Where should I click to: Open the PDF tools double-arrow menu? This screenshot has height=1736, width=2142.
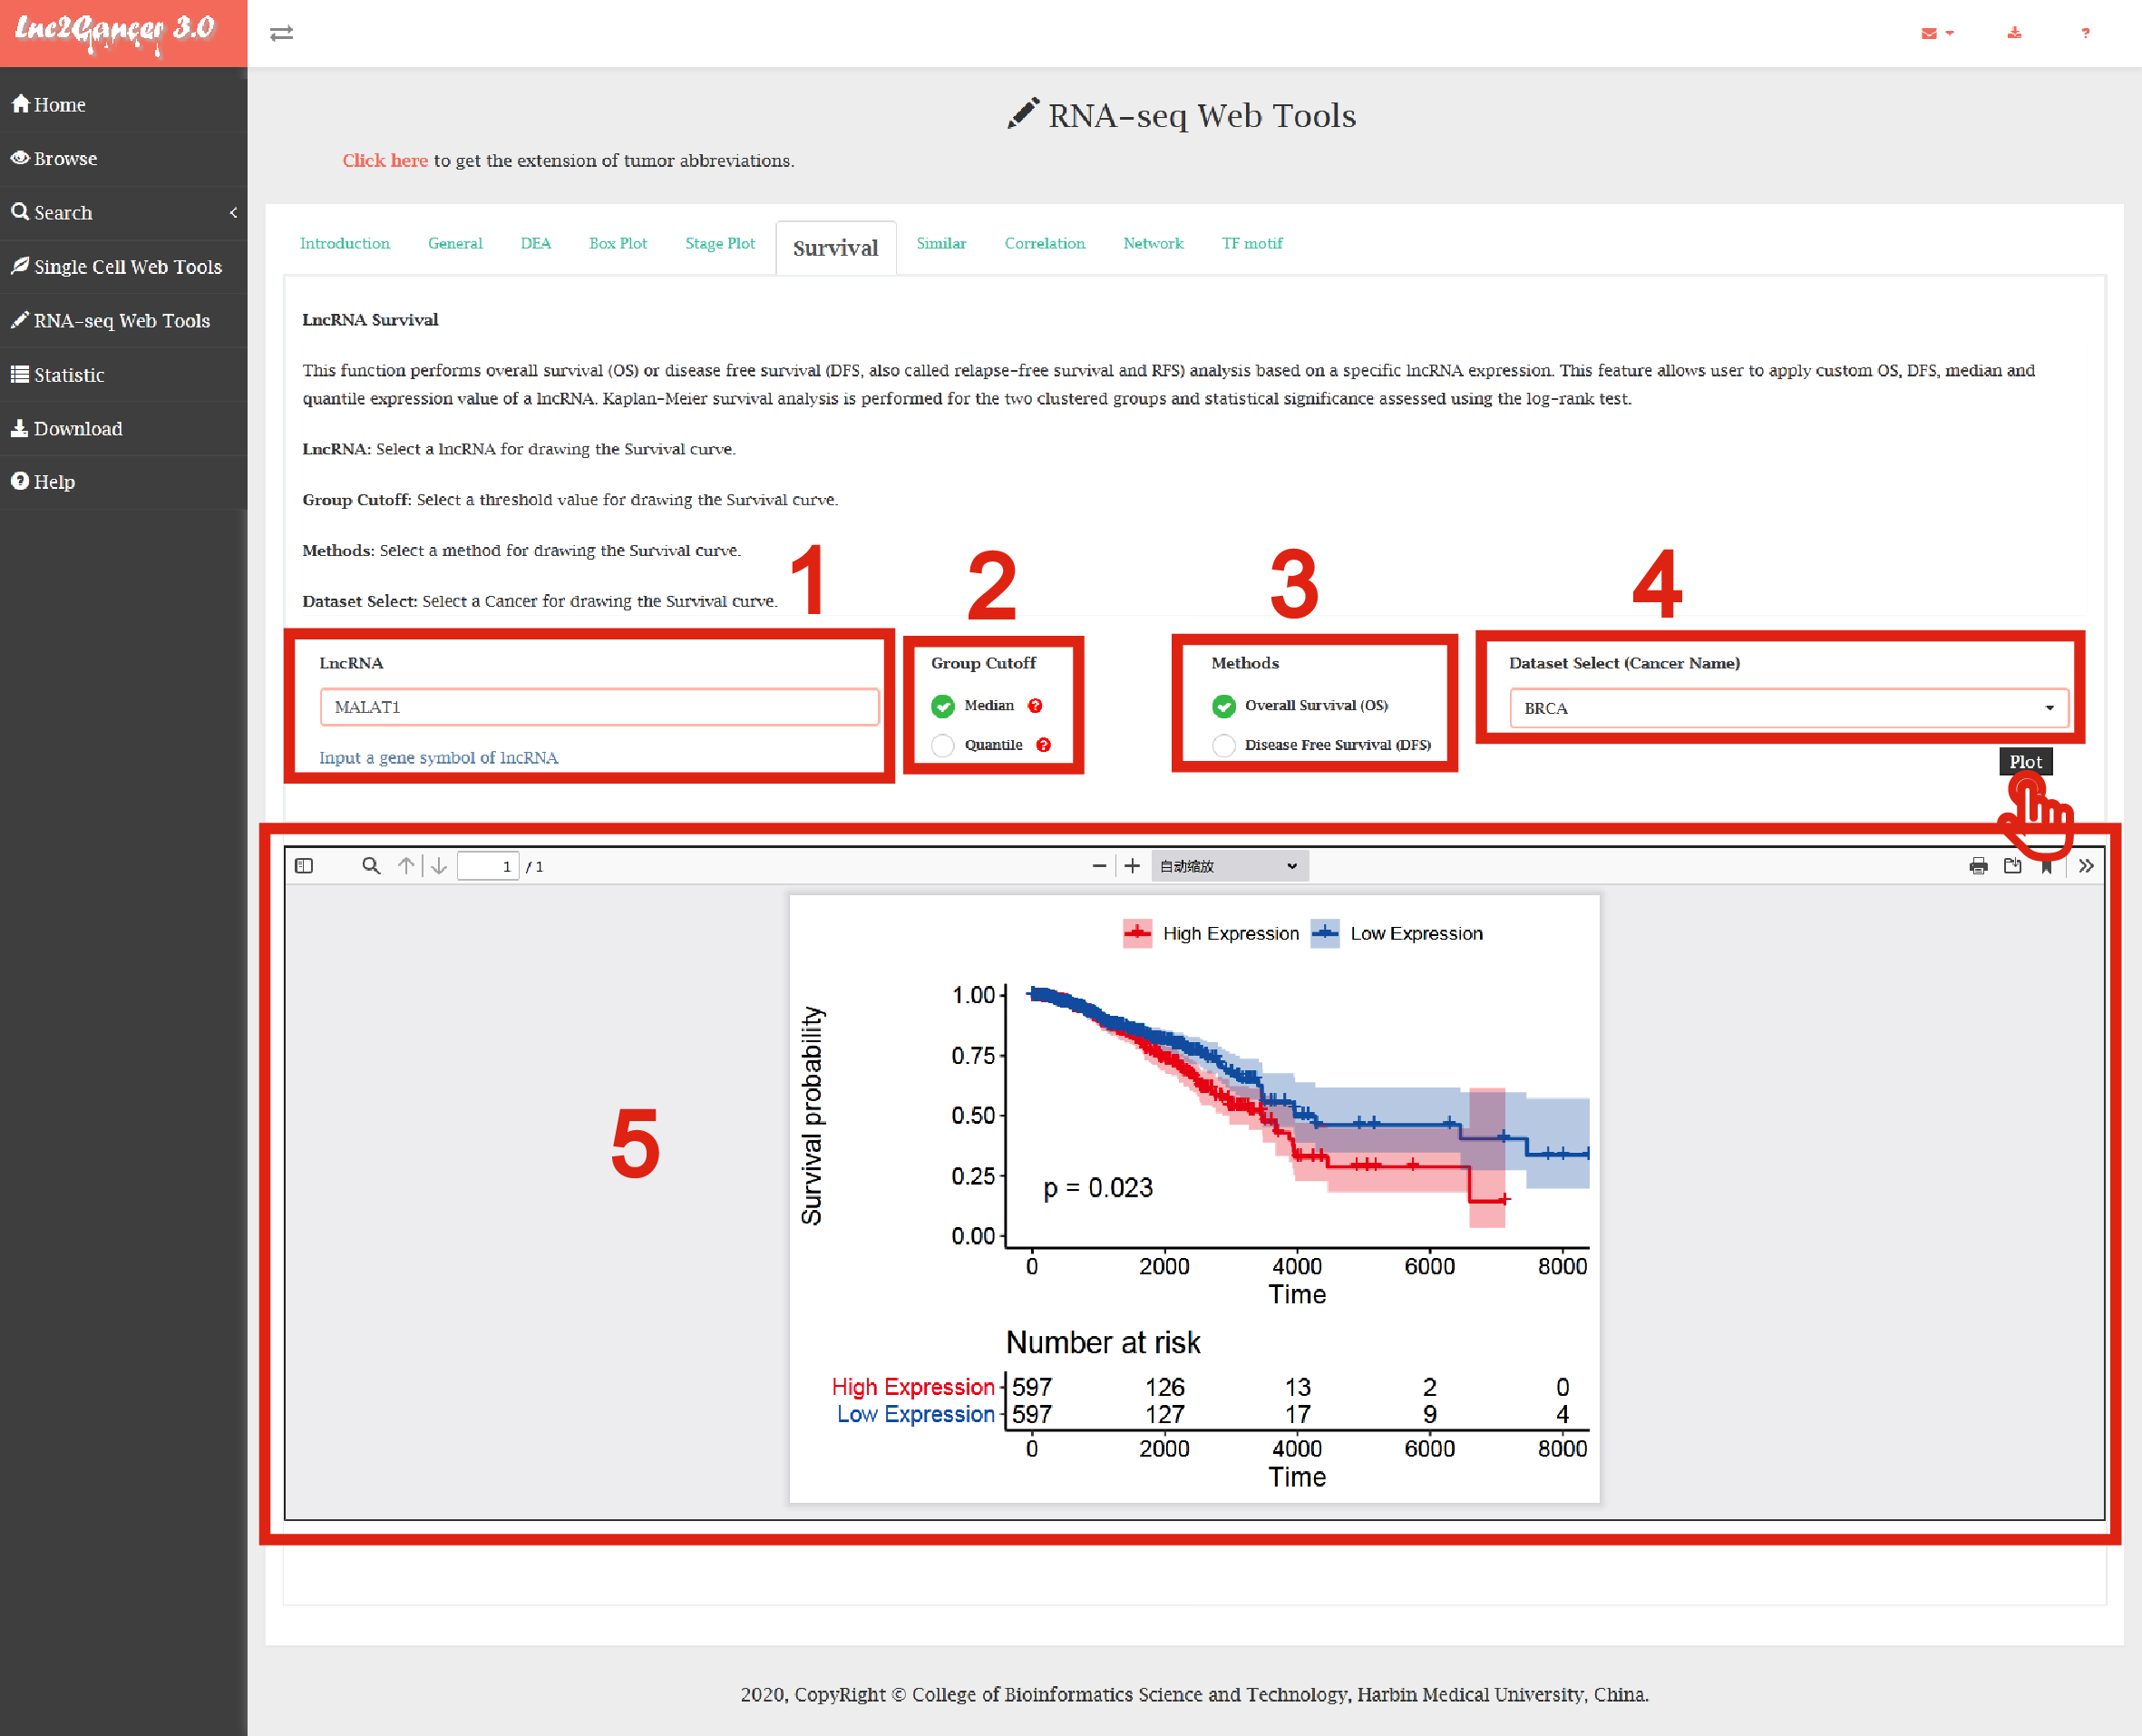[x=2085, y=866]
